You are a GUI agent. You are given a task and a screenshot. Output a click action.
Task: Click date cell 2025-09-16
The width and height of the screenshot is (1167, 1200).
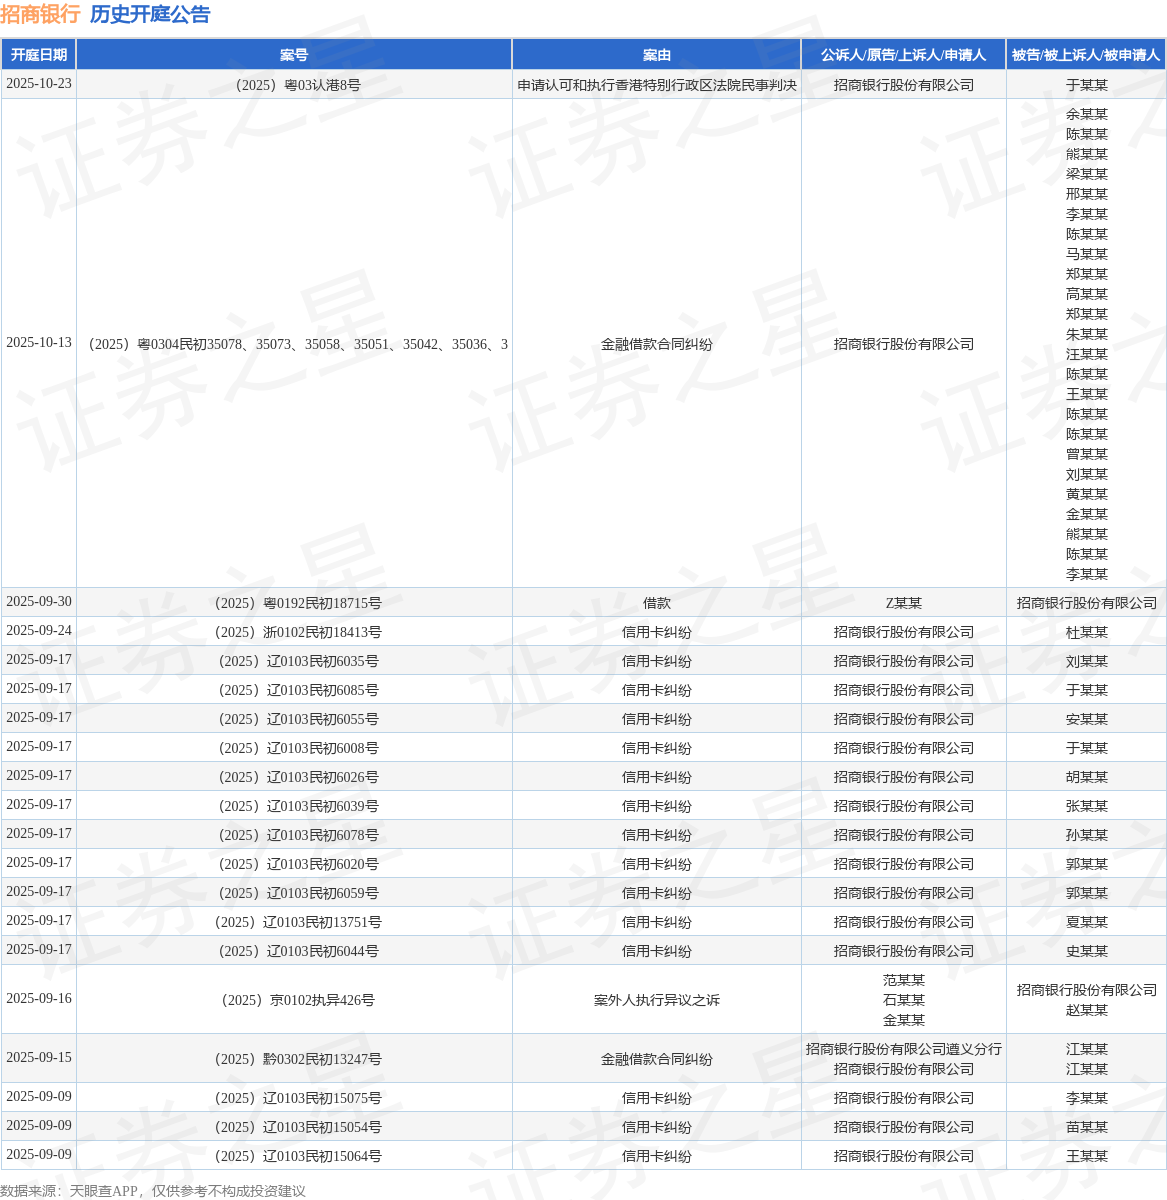point(39,999)
